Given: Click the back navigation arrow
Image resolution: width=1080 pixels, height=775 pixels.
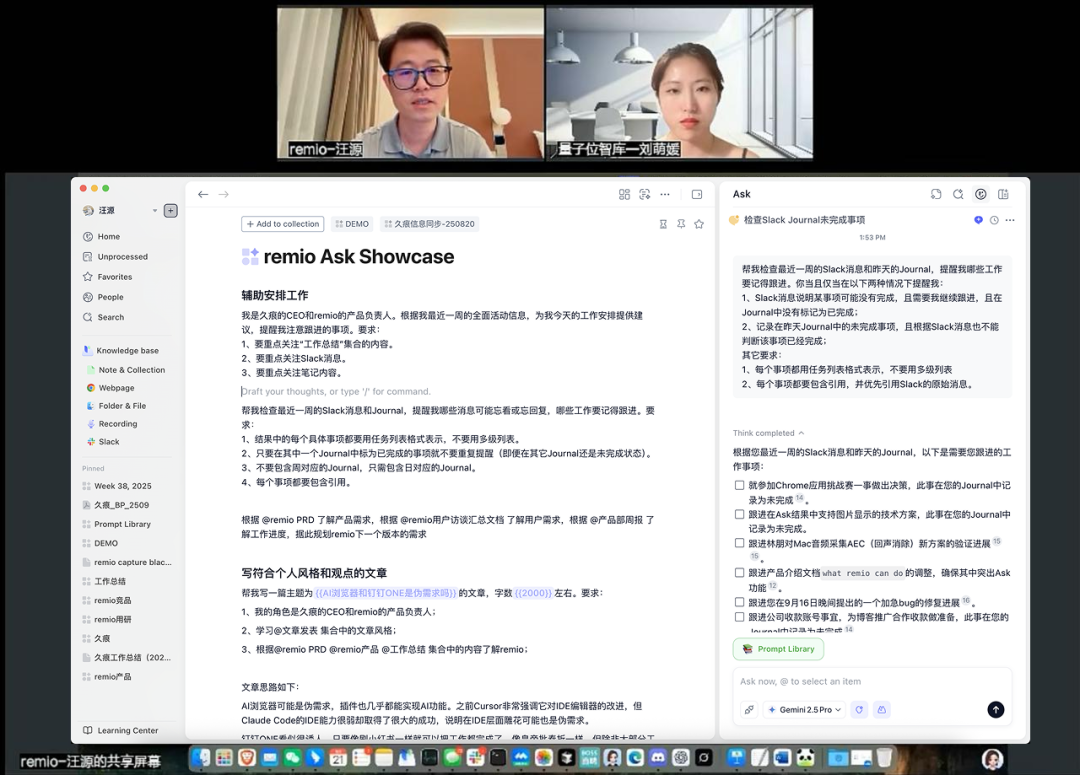Looking at the screenshot, I should click(203, 194).
